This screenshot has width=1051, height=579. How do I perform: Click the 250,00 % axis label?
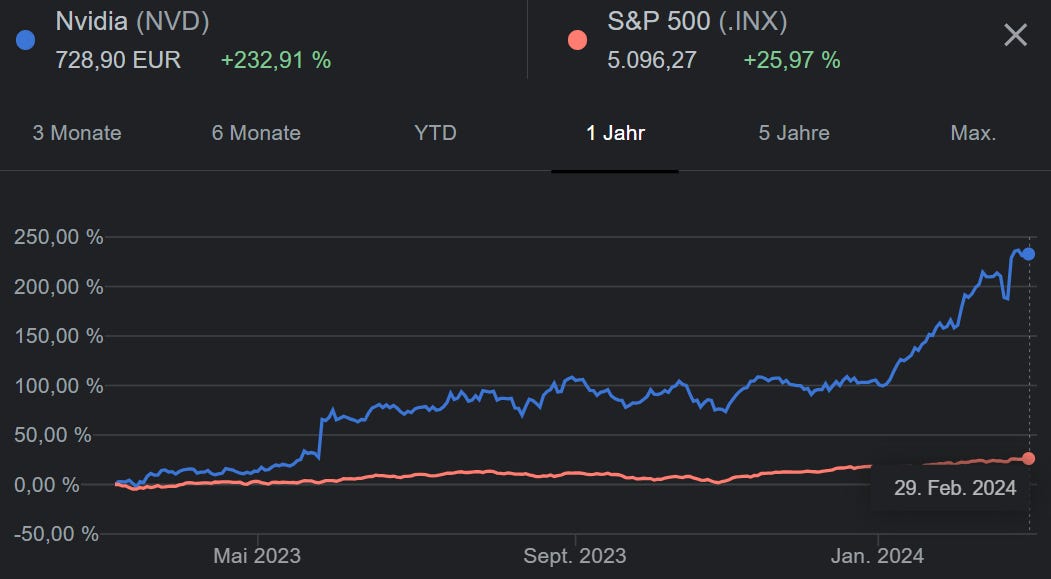pyautogui.click(x=59, y=237)
